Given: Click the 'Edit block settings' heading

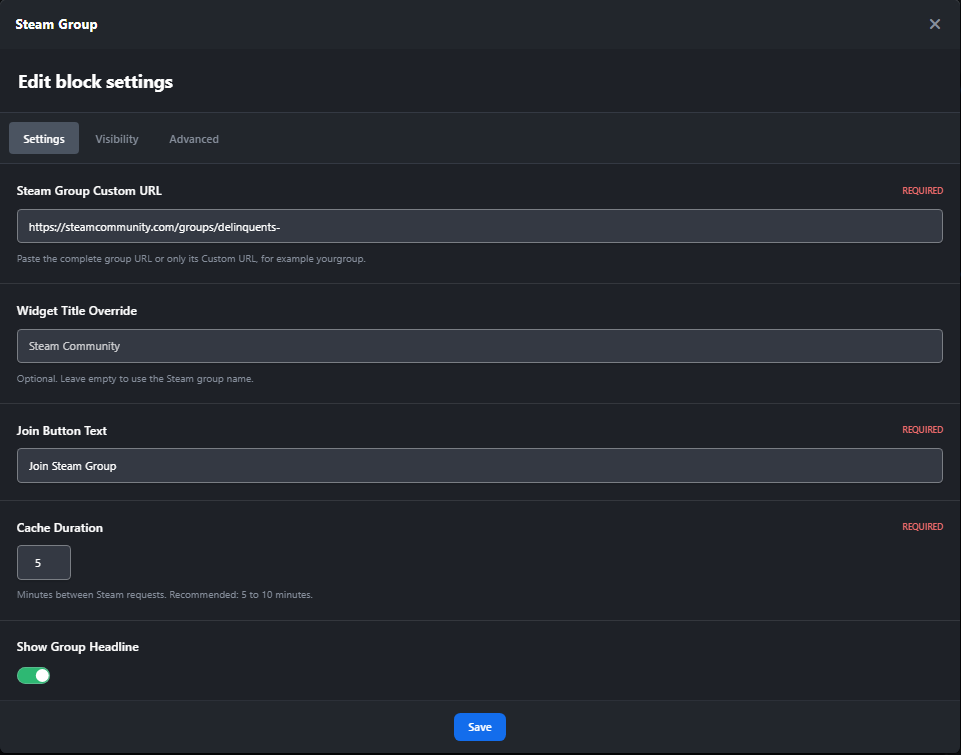Looking at the screenshot, I should pos(95,82).
